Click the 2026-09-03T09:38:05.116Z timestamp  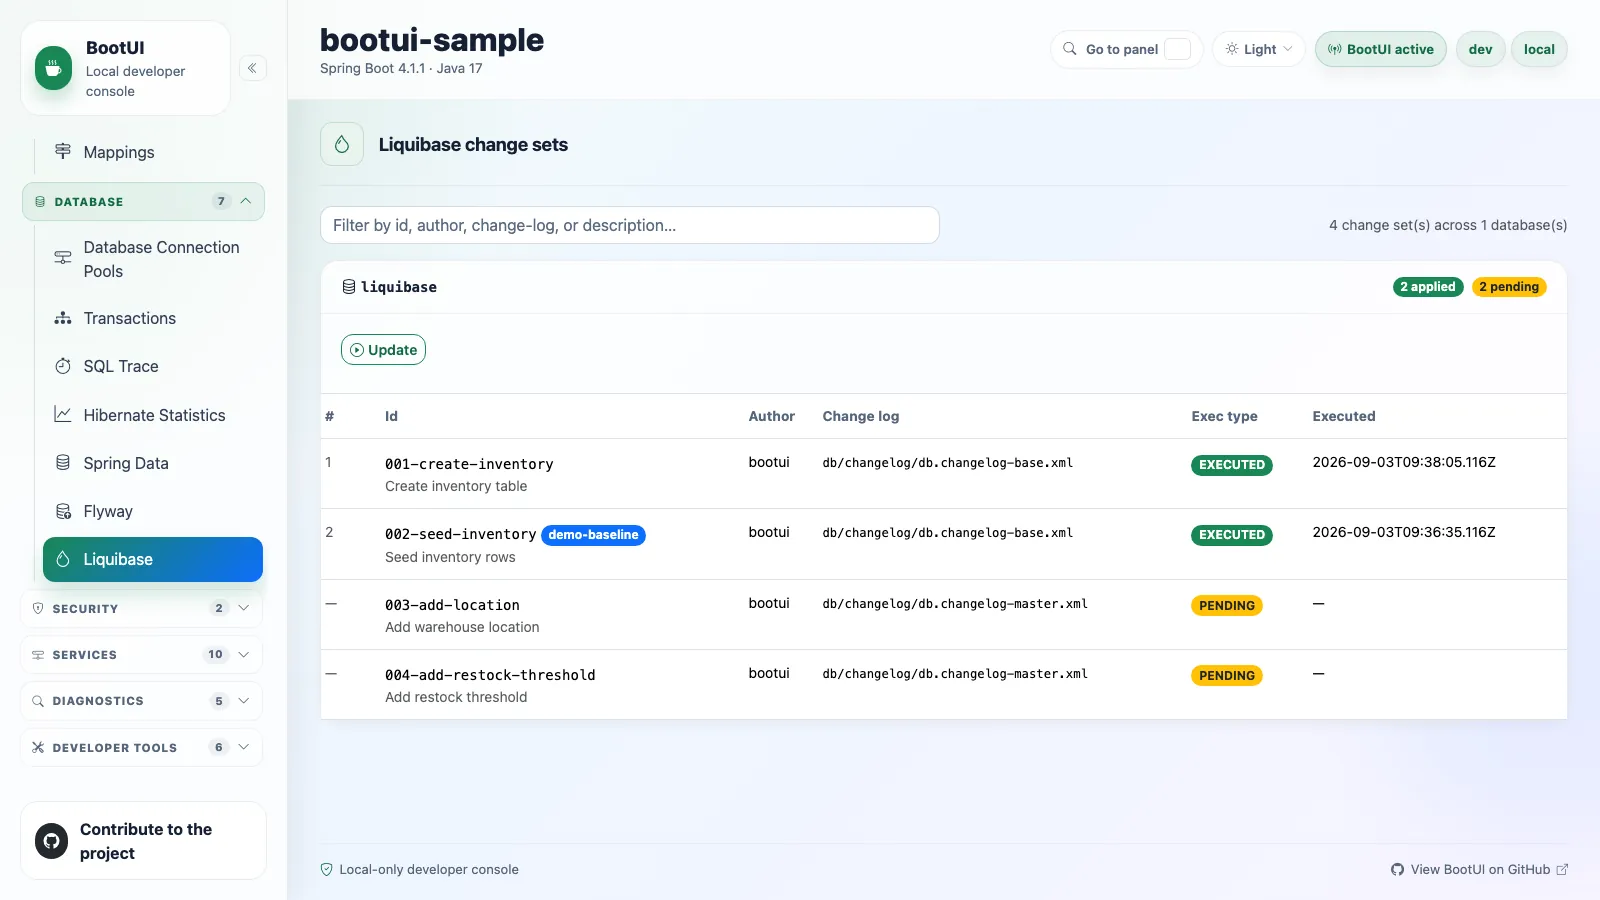click(x=1404, y=462)
